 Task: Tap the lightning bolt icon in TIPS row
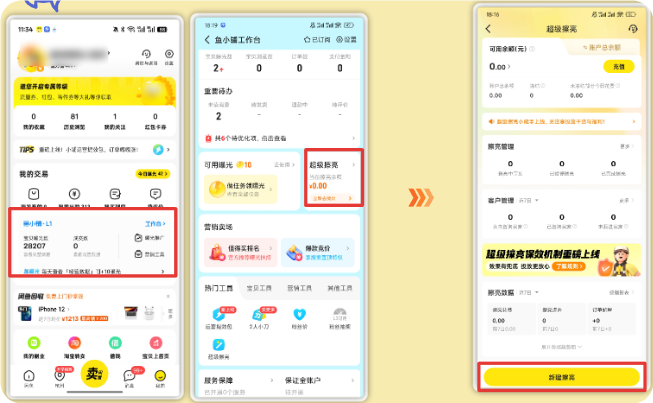(158, 149)
